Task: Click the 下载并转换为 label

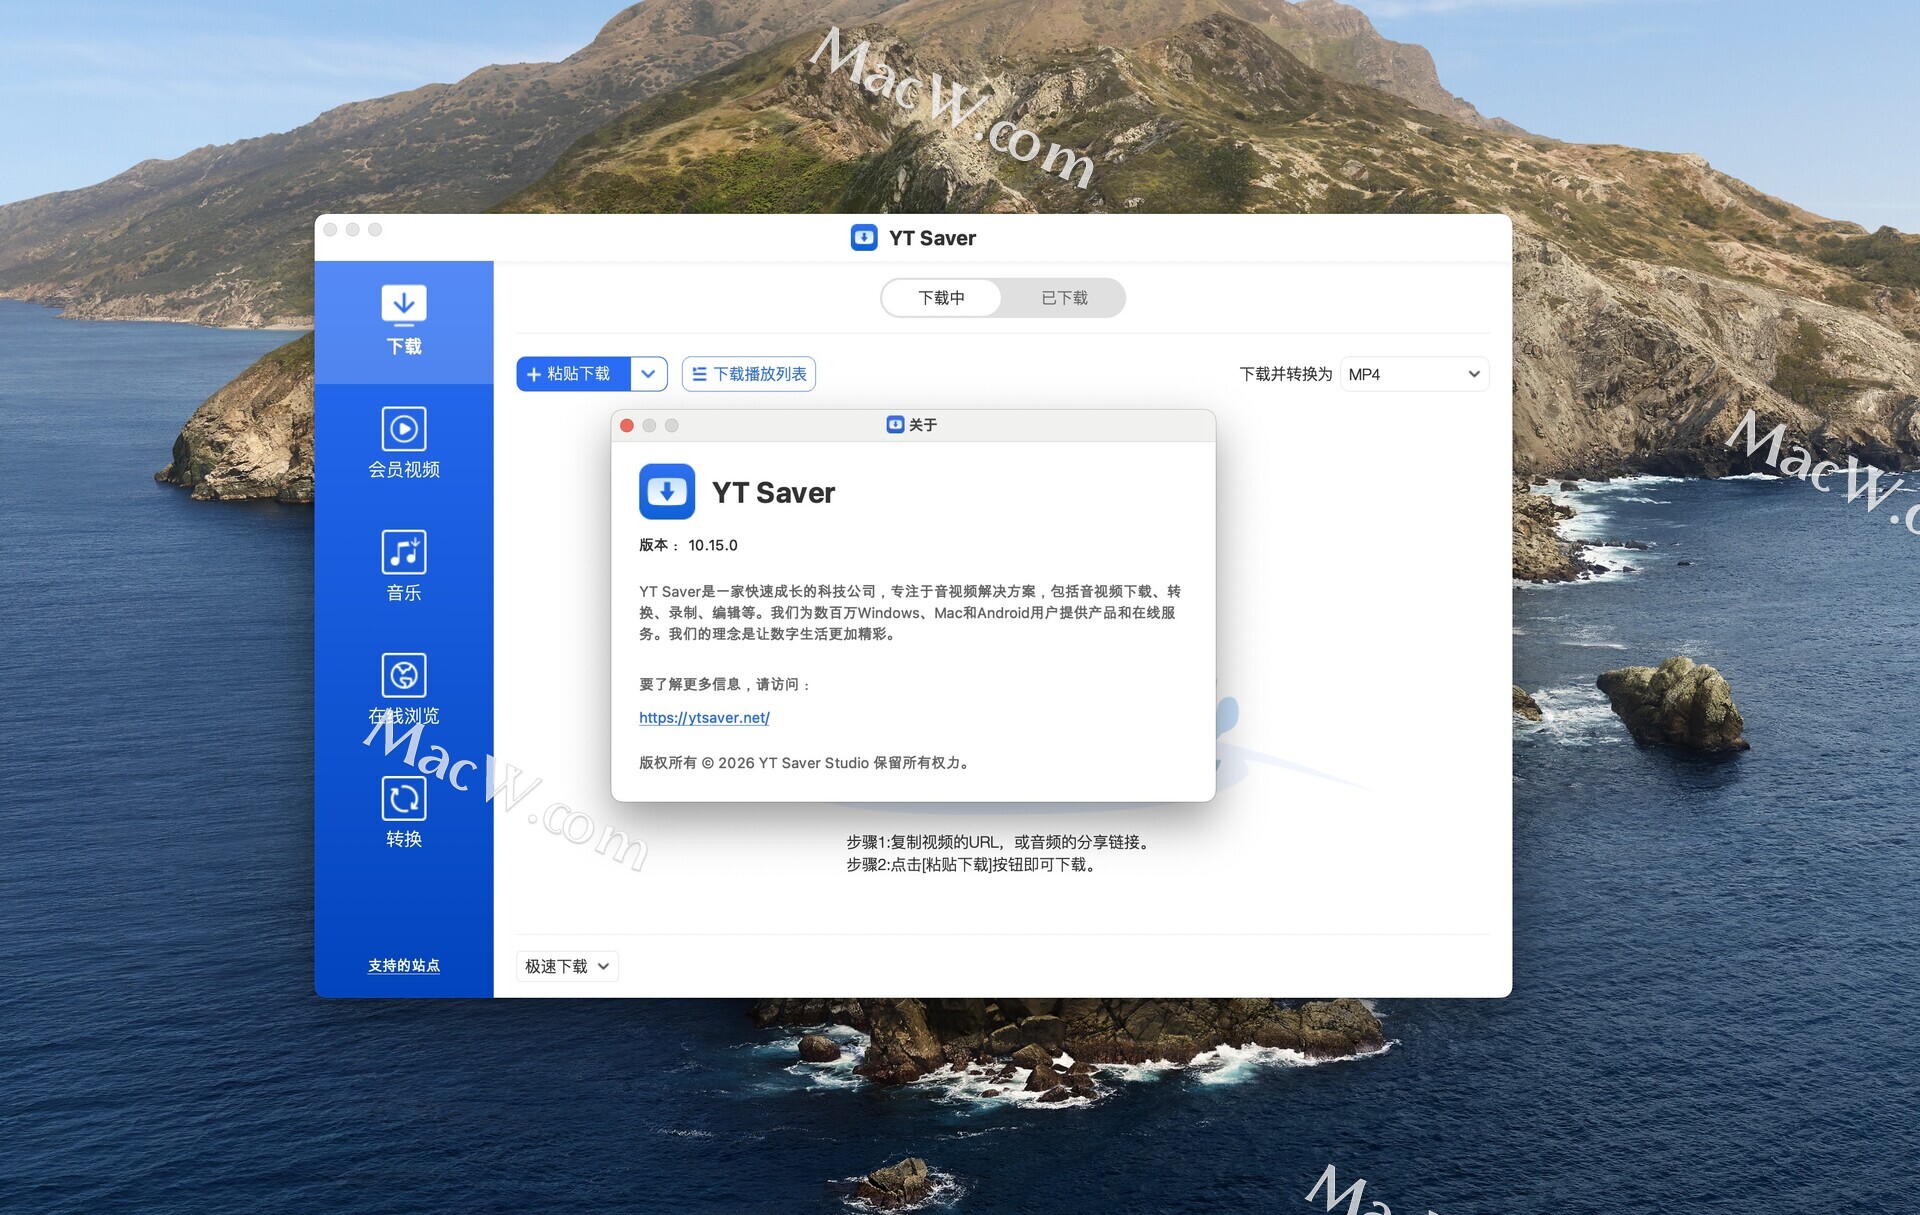Action: pyautogui.click(x=1286, y=374)
